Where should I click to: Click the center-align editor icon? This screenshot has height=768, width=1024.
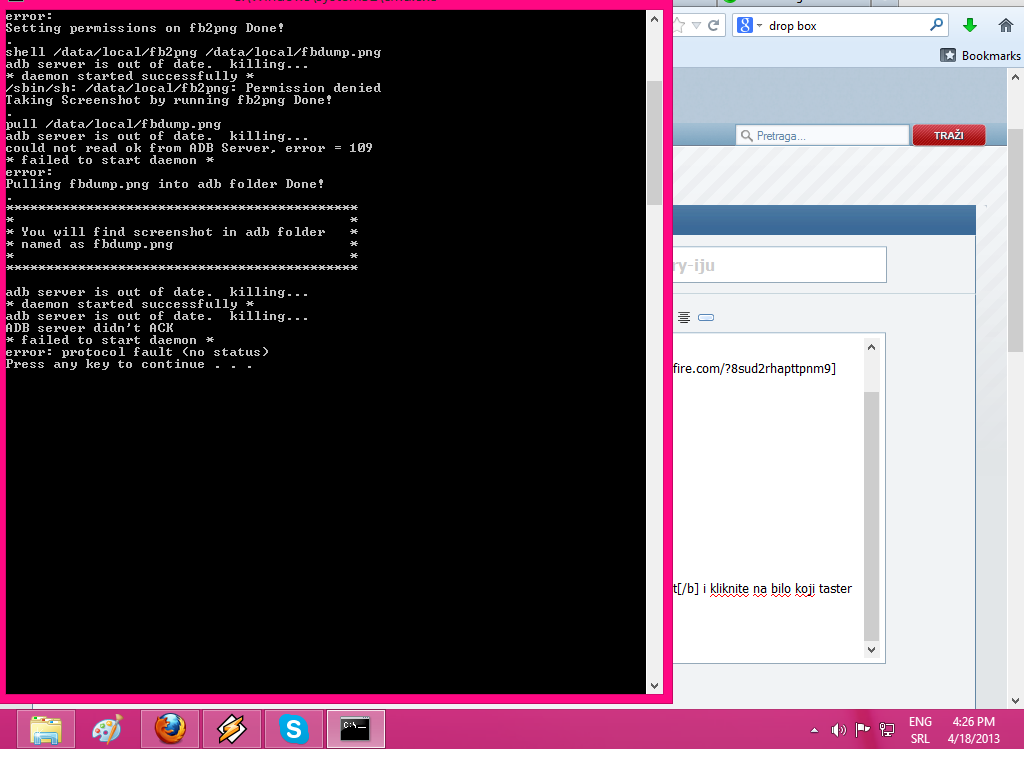pyautogui.click(x=684, y=317)
